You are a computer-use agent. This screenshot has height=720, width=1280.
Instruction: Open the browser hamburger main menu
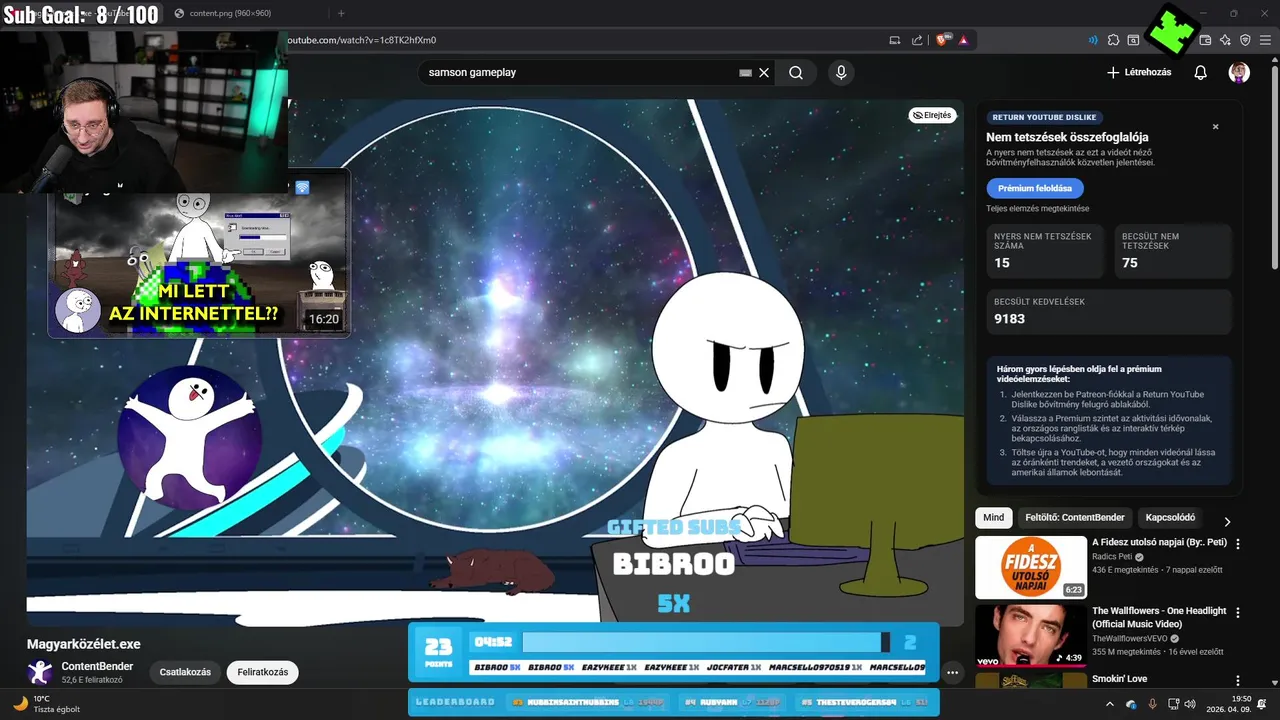pyautogui.click(x=1265, y=40)
